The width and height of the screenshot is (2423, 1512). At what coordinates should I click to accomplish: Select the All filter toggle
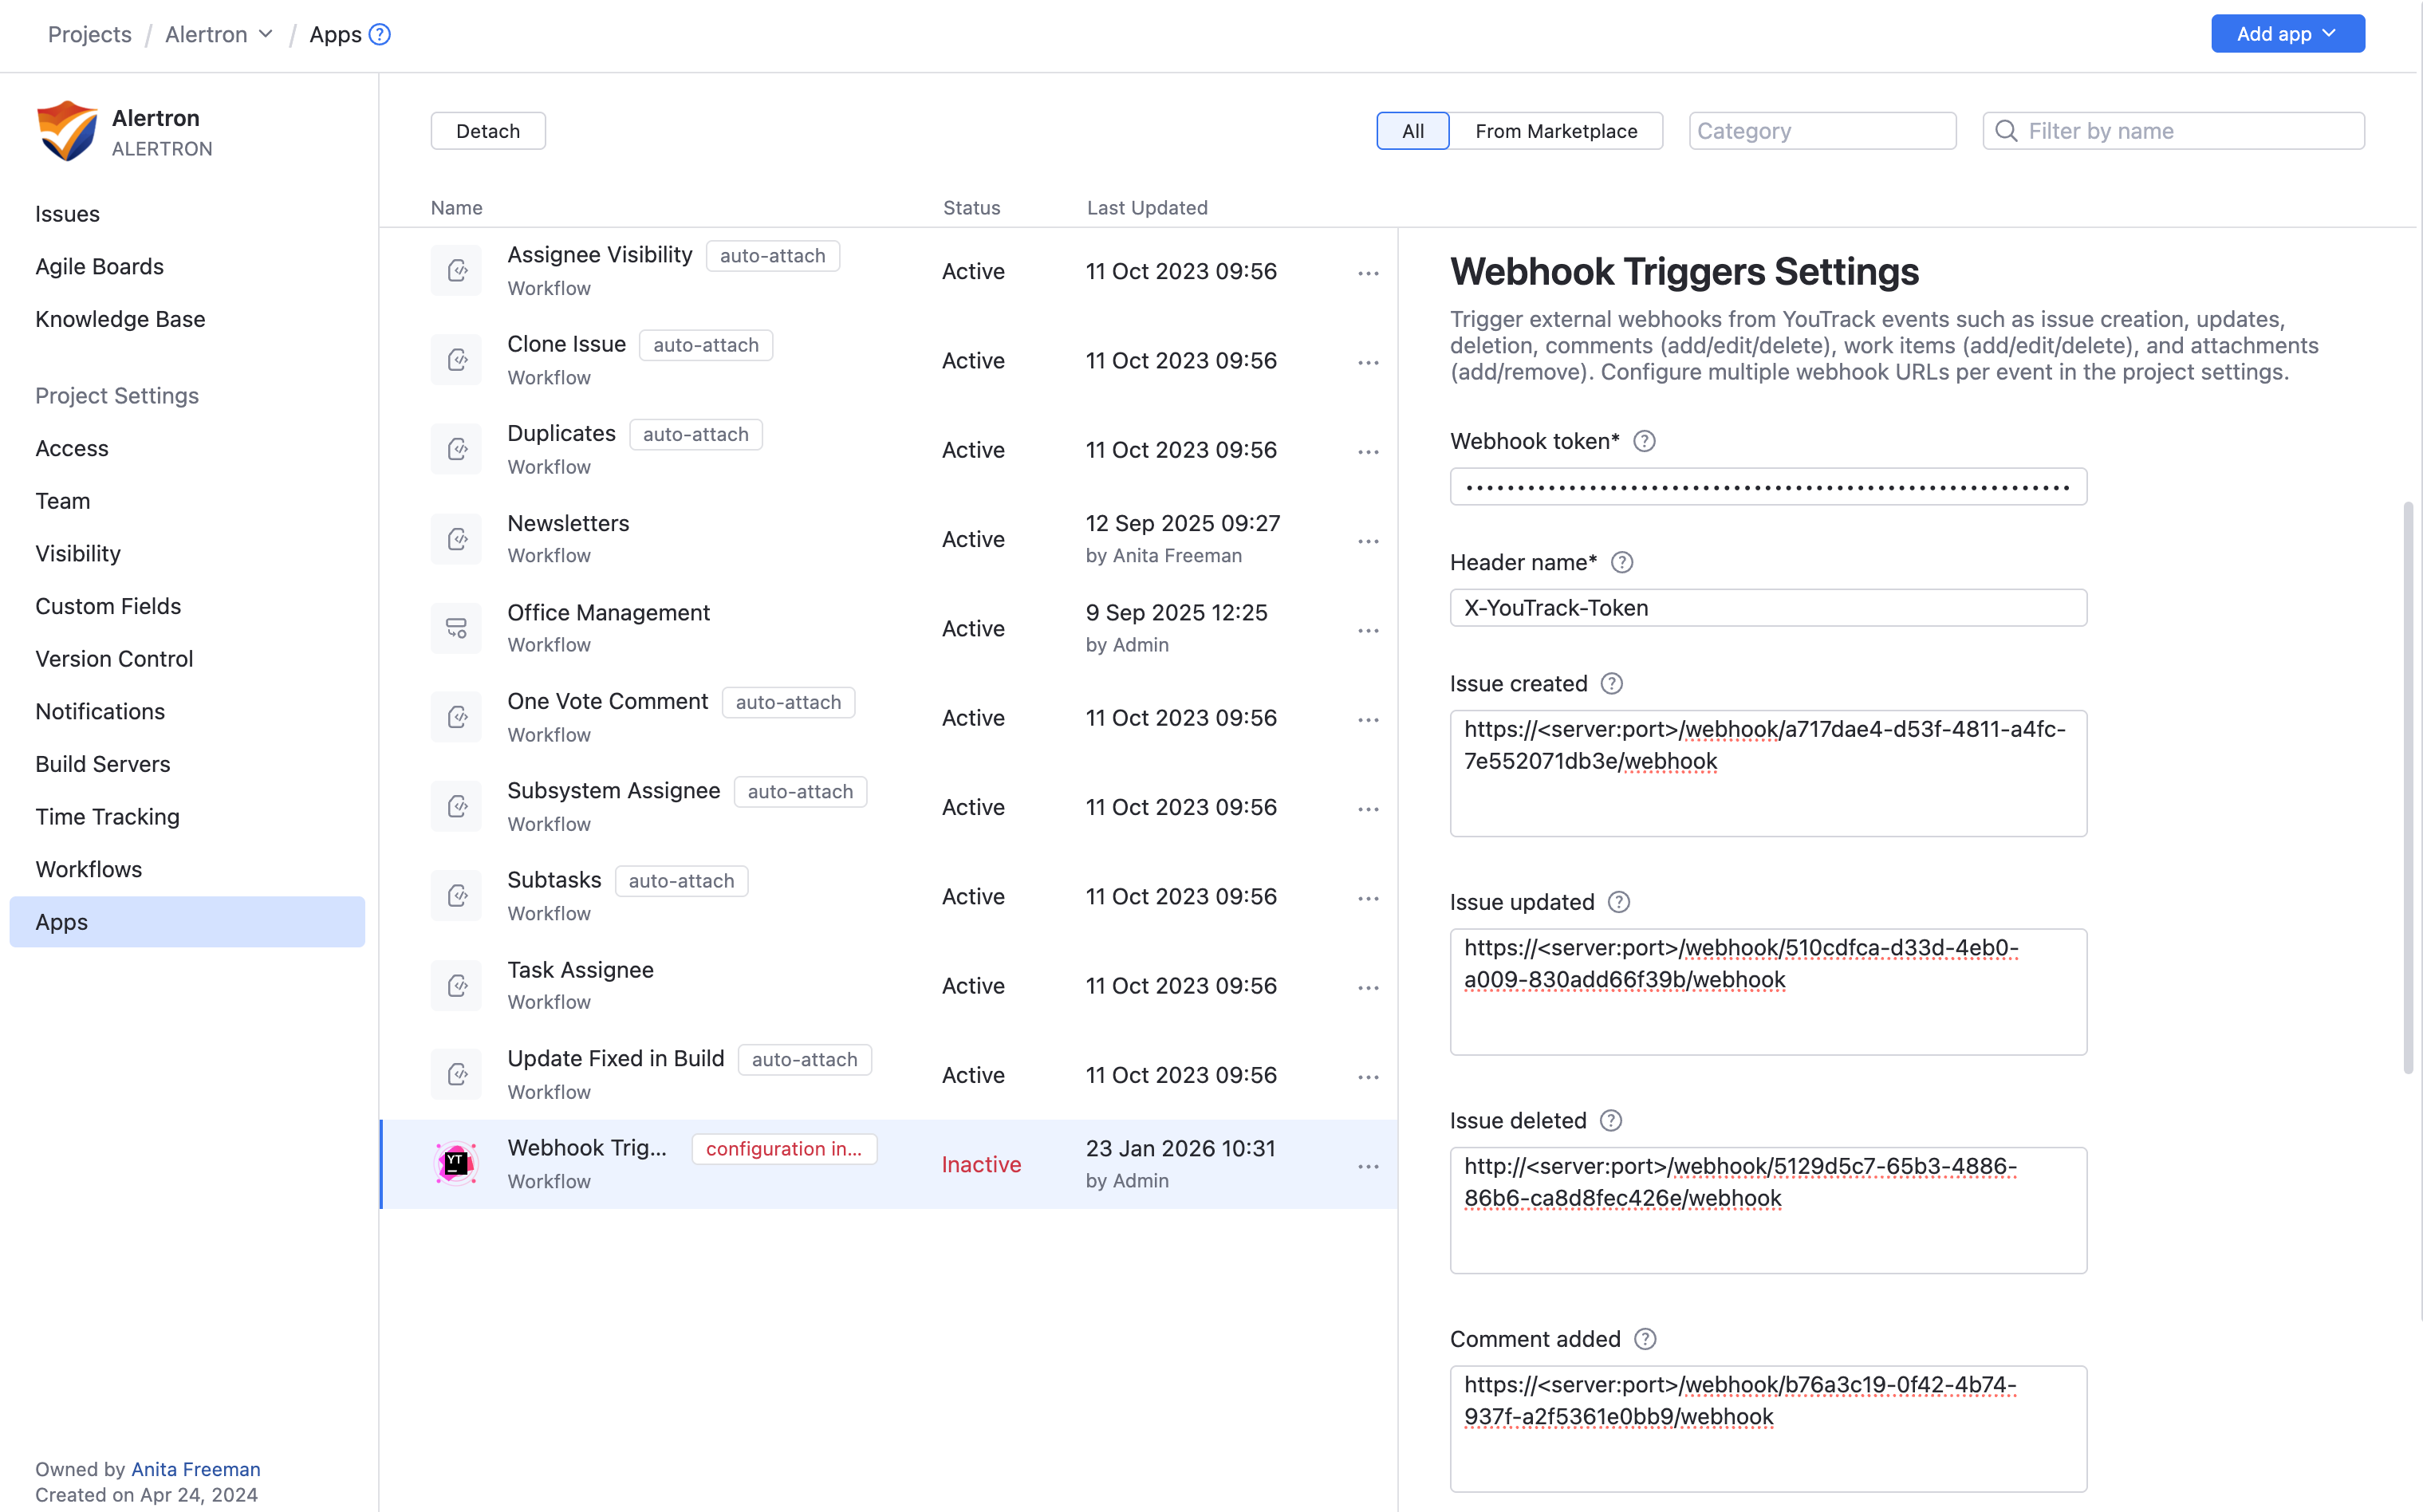(x=1412, y=131)
